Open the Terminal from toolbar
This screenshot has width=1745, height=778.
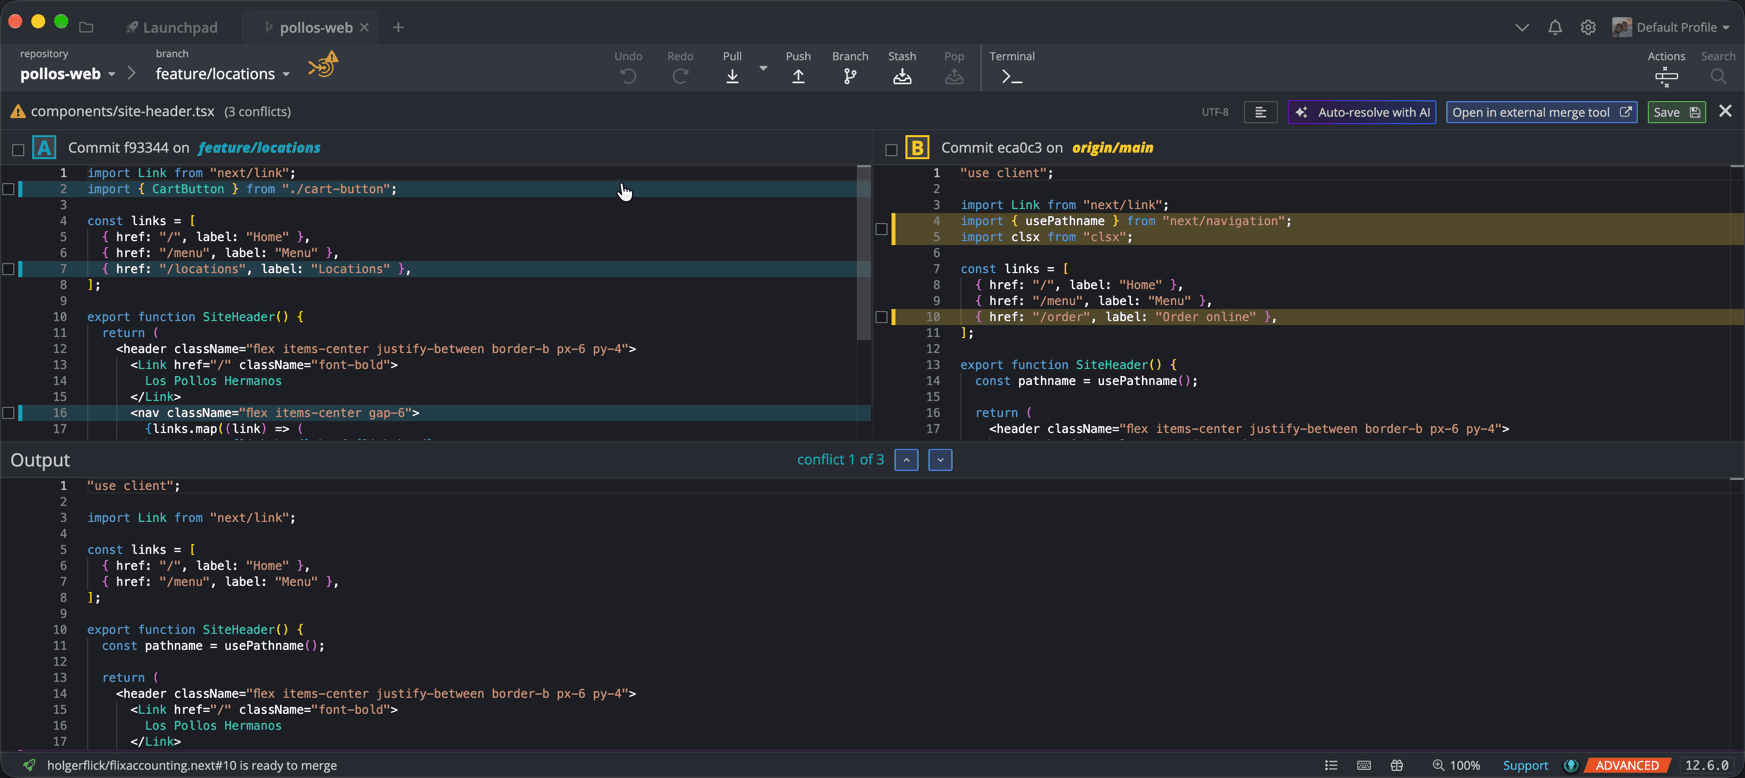(1012, 76)
